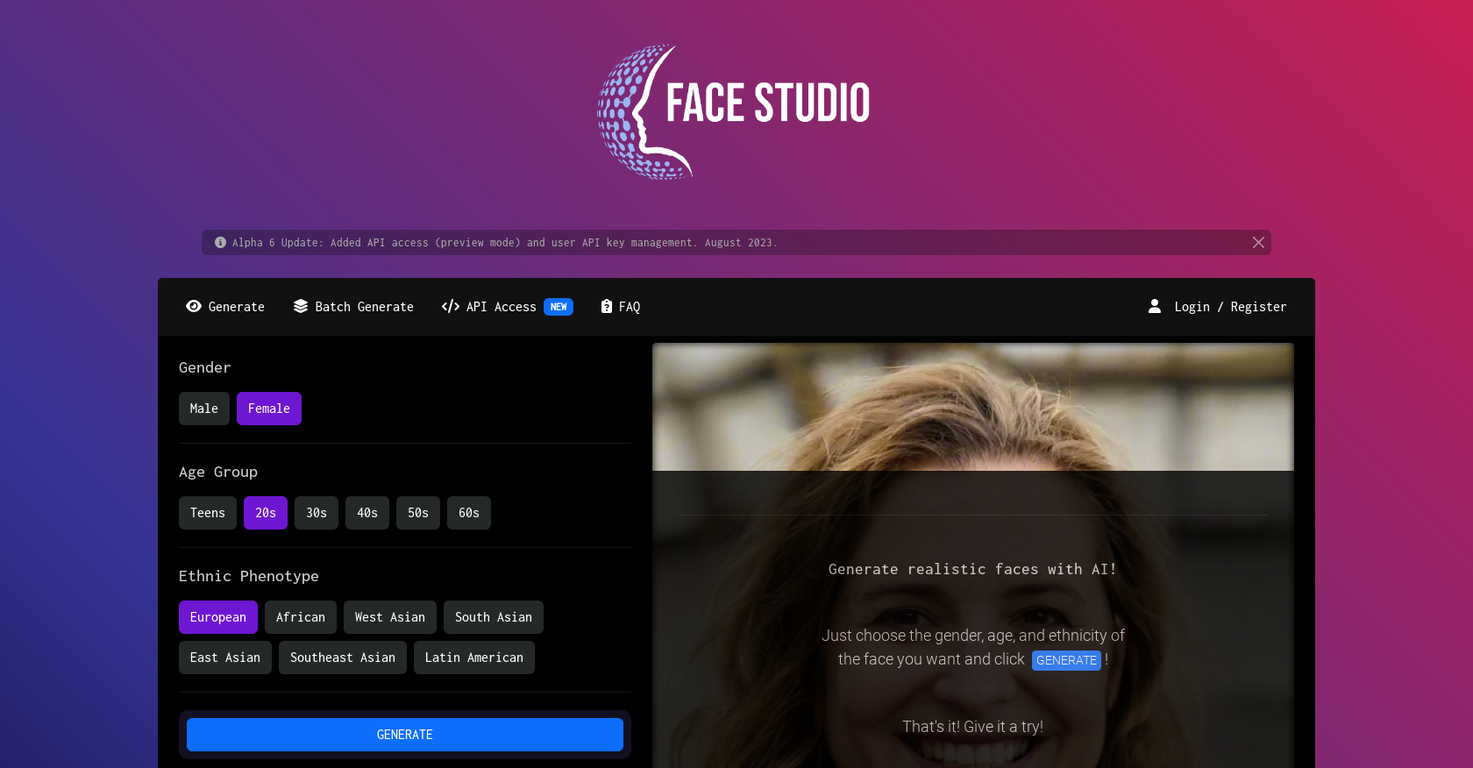Viewport: 1473px width, 768px height.
Task: Click the stacked layers icon on Batch Generate
Action: (x=300, y=306)
